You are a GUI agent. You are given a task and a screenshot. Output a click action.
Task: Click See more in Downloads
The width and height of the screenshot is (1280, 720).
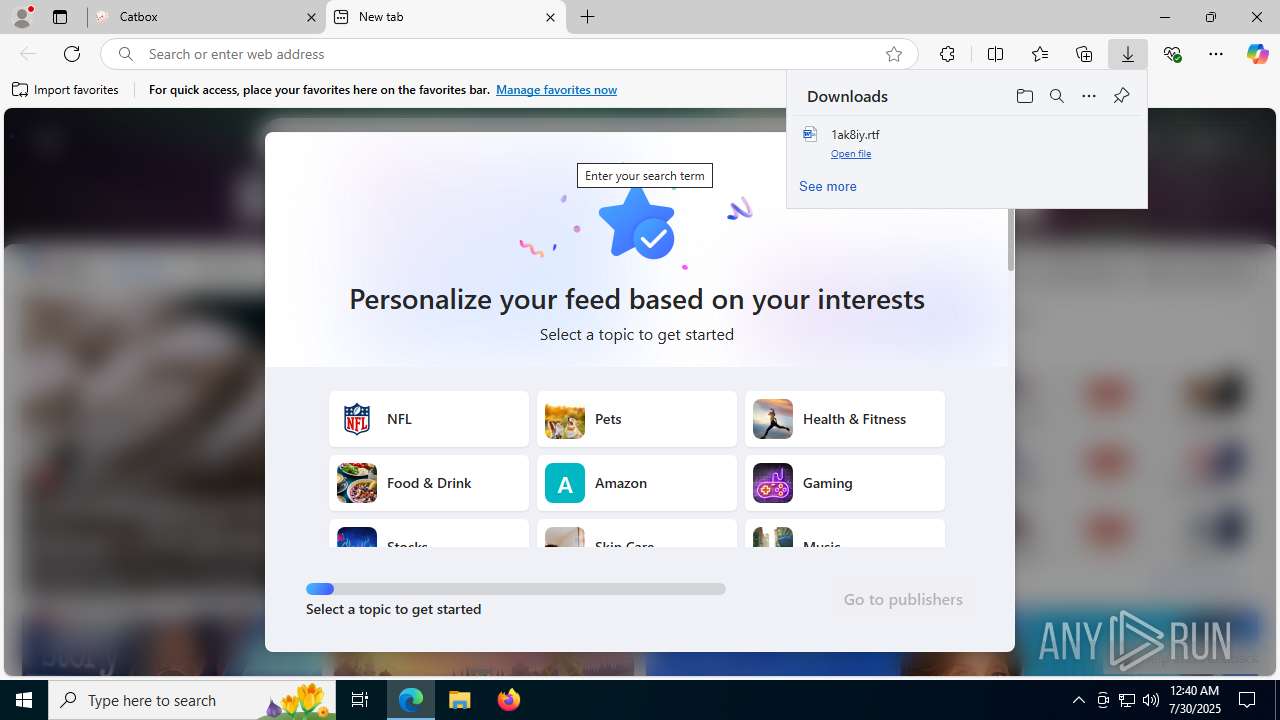tap(827, 186)
